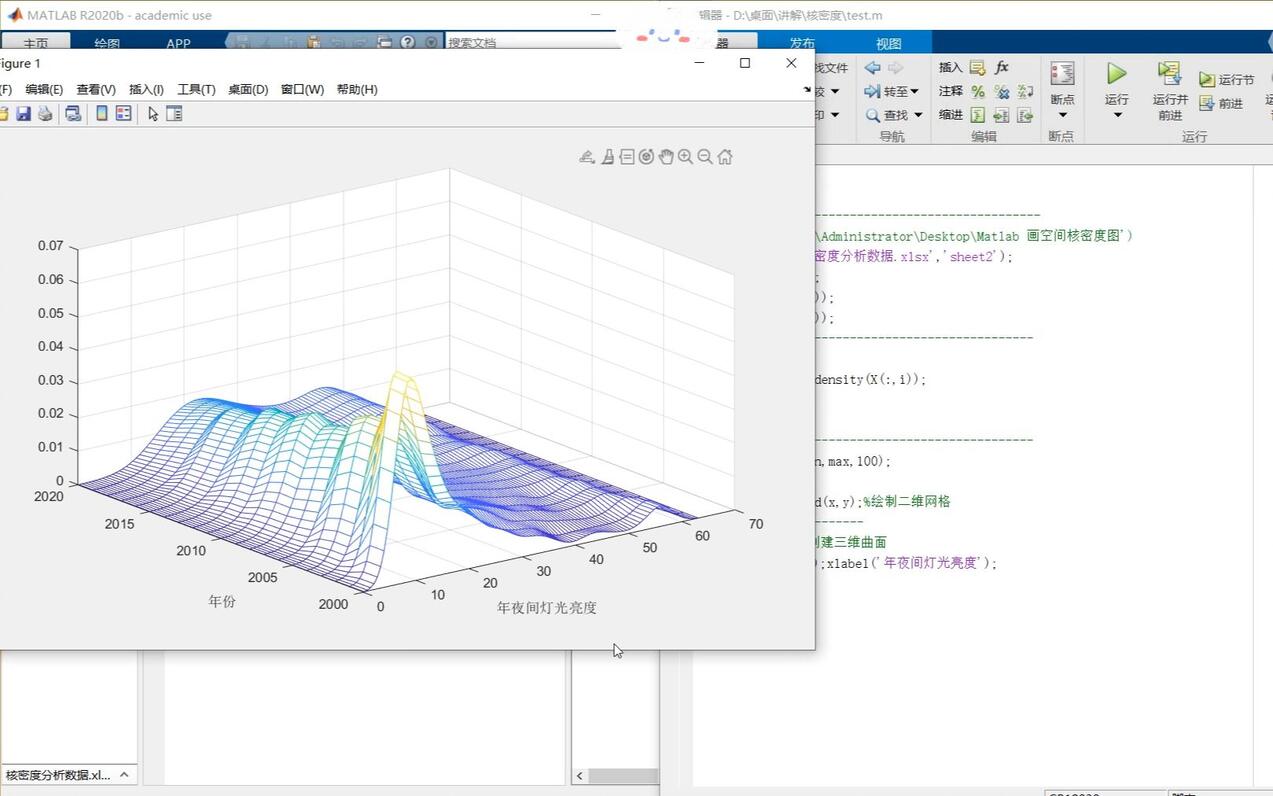Click the Back navigation arrow in editor
The image size is (1273, 796).
(872, 67)
